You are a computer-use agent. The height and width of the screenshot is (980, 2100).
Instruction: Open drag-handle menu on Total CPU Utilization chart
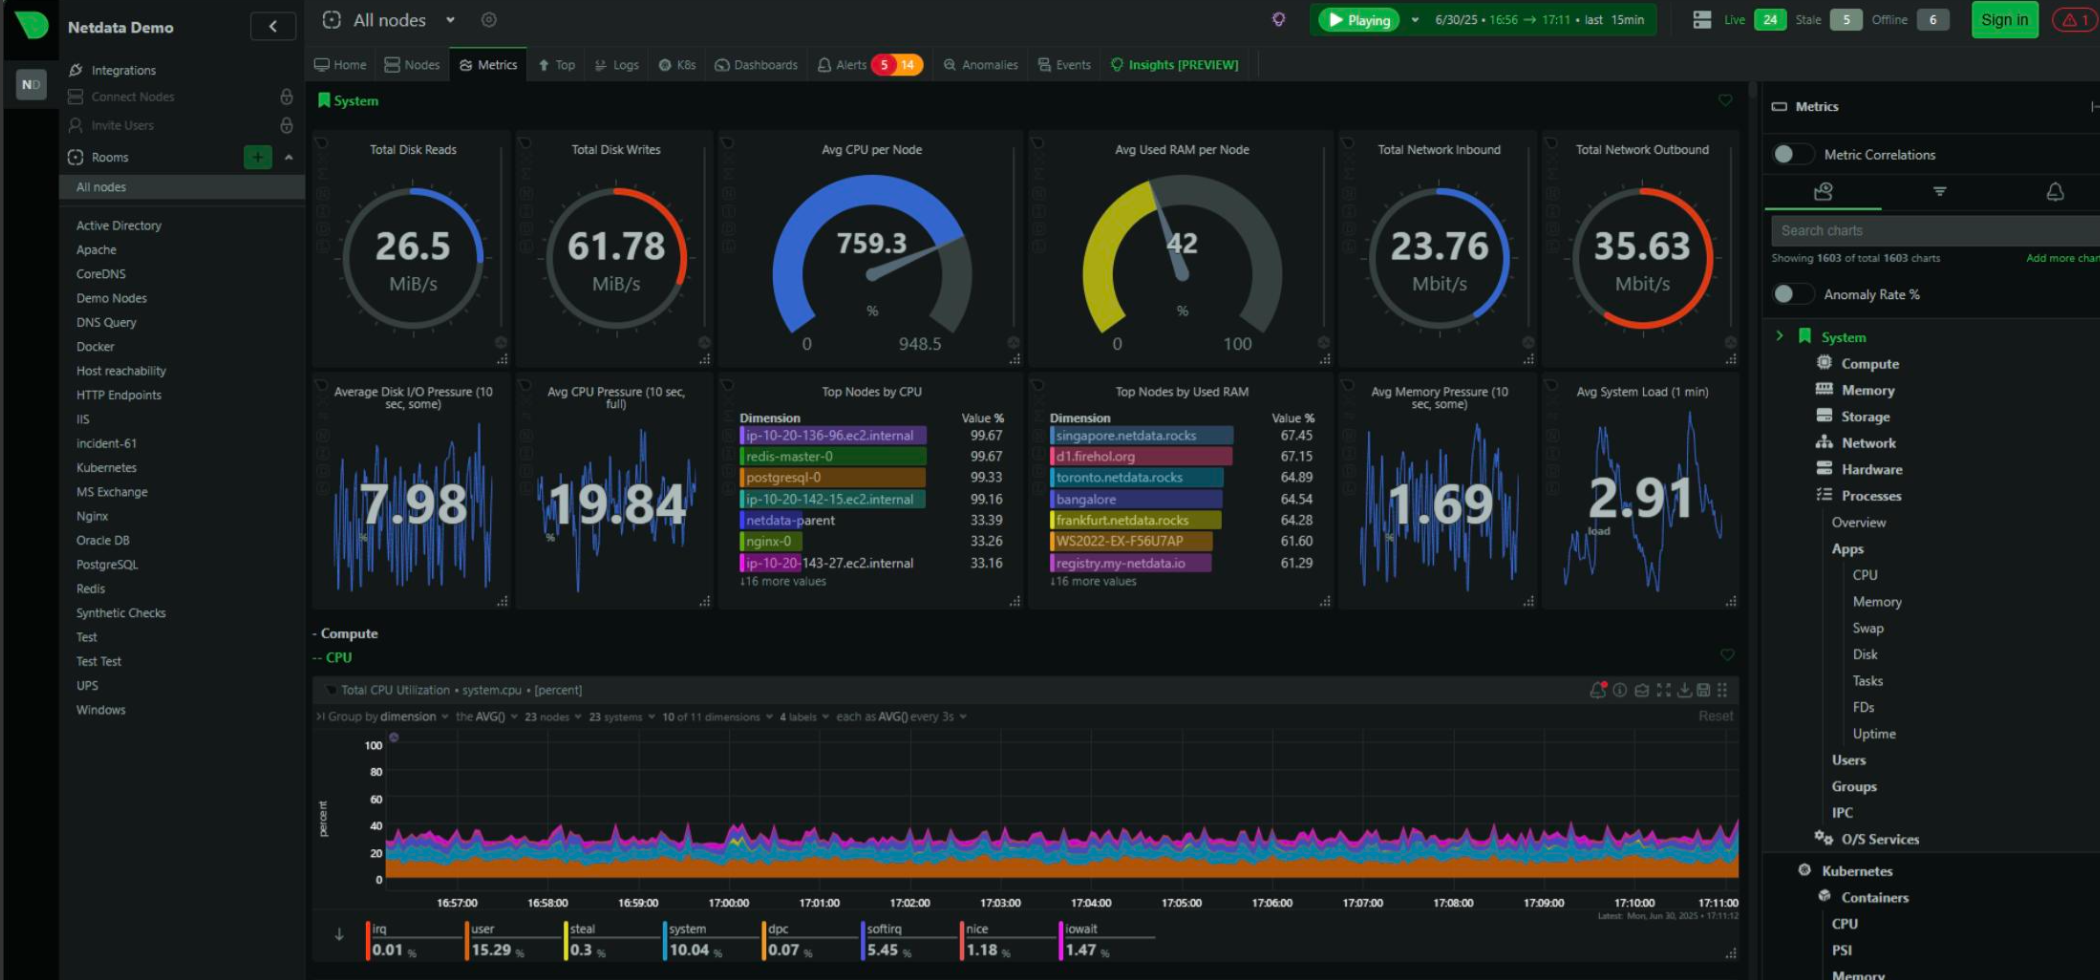pos(1722,690)
